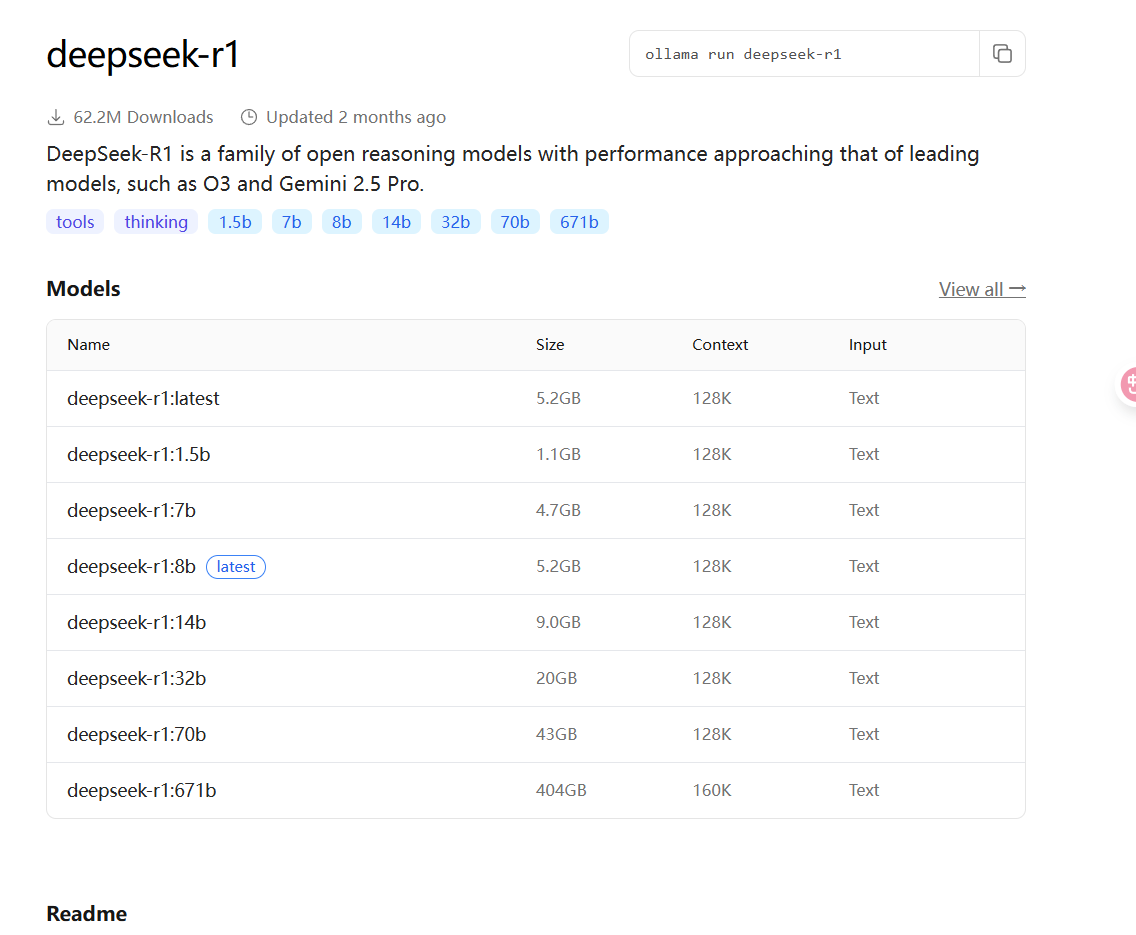Image resolution: width=1136 pixels, height=935 pixels.
Task: Select the 70b size tag
Action: click(x=515, y=222)
